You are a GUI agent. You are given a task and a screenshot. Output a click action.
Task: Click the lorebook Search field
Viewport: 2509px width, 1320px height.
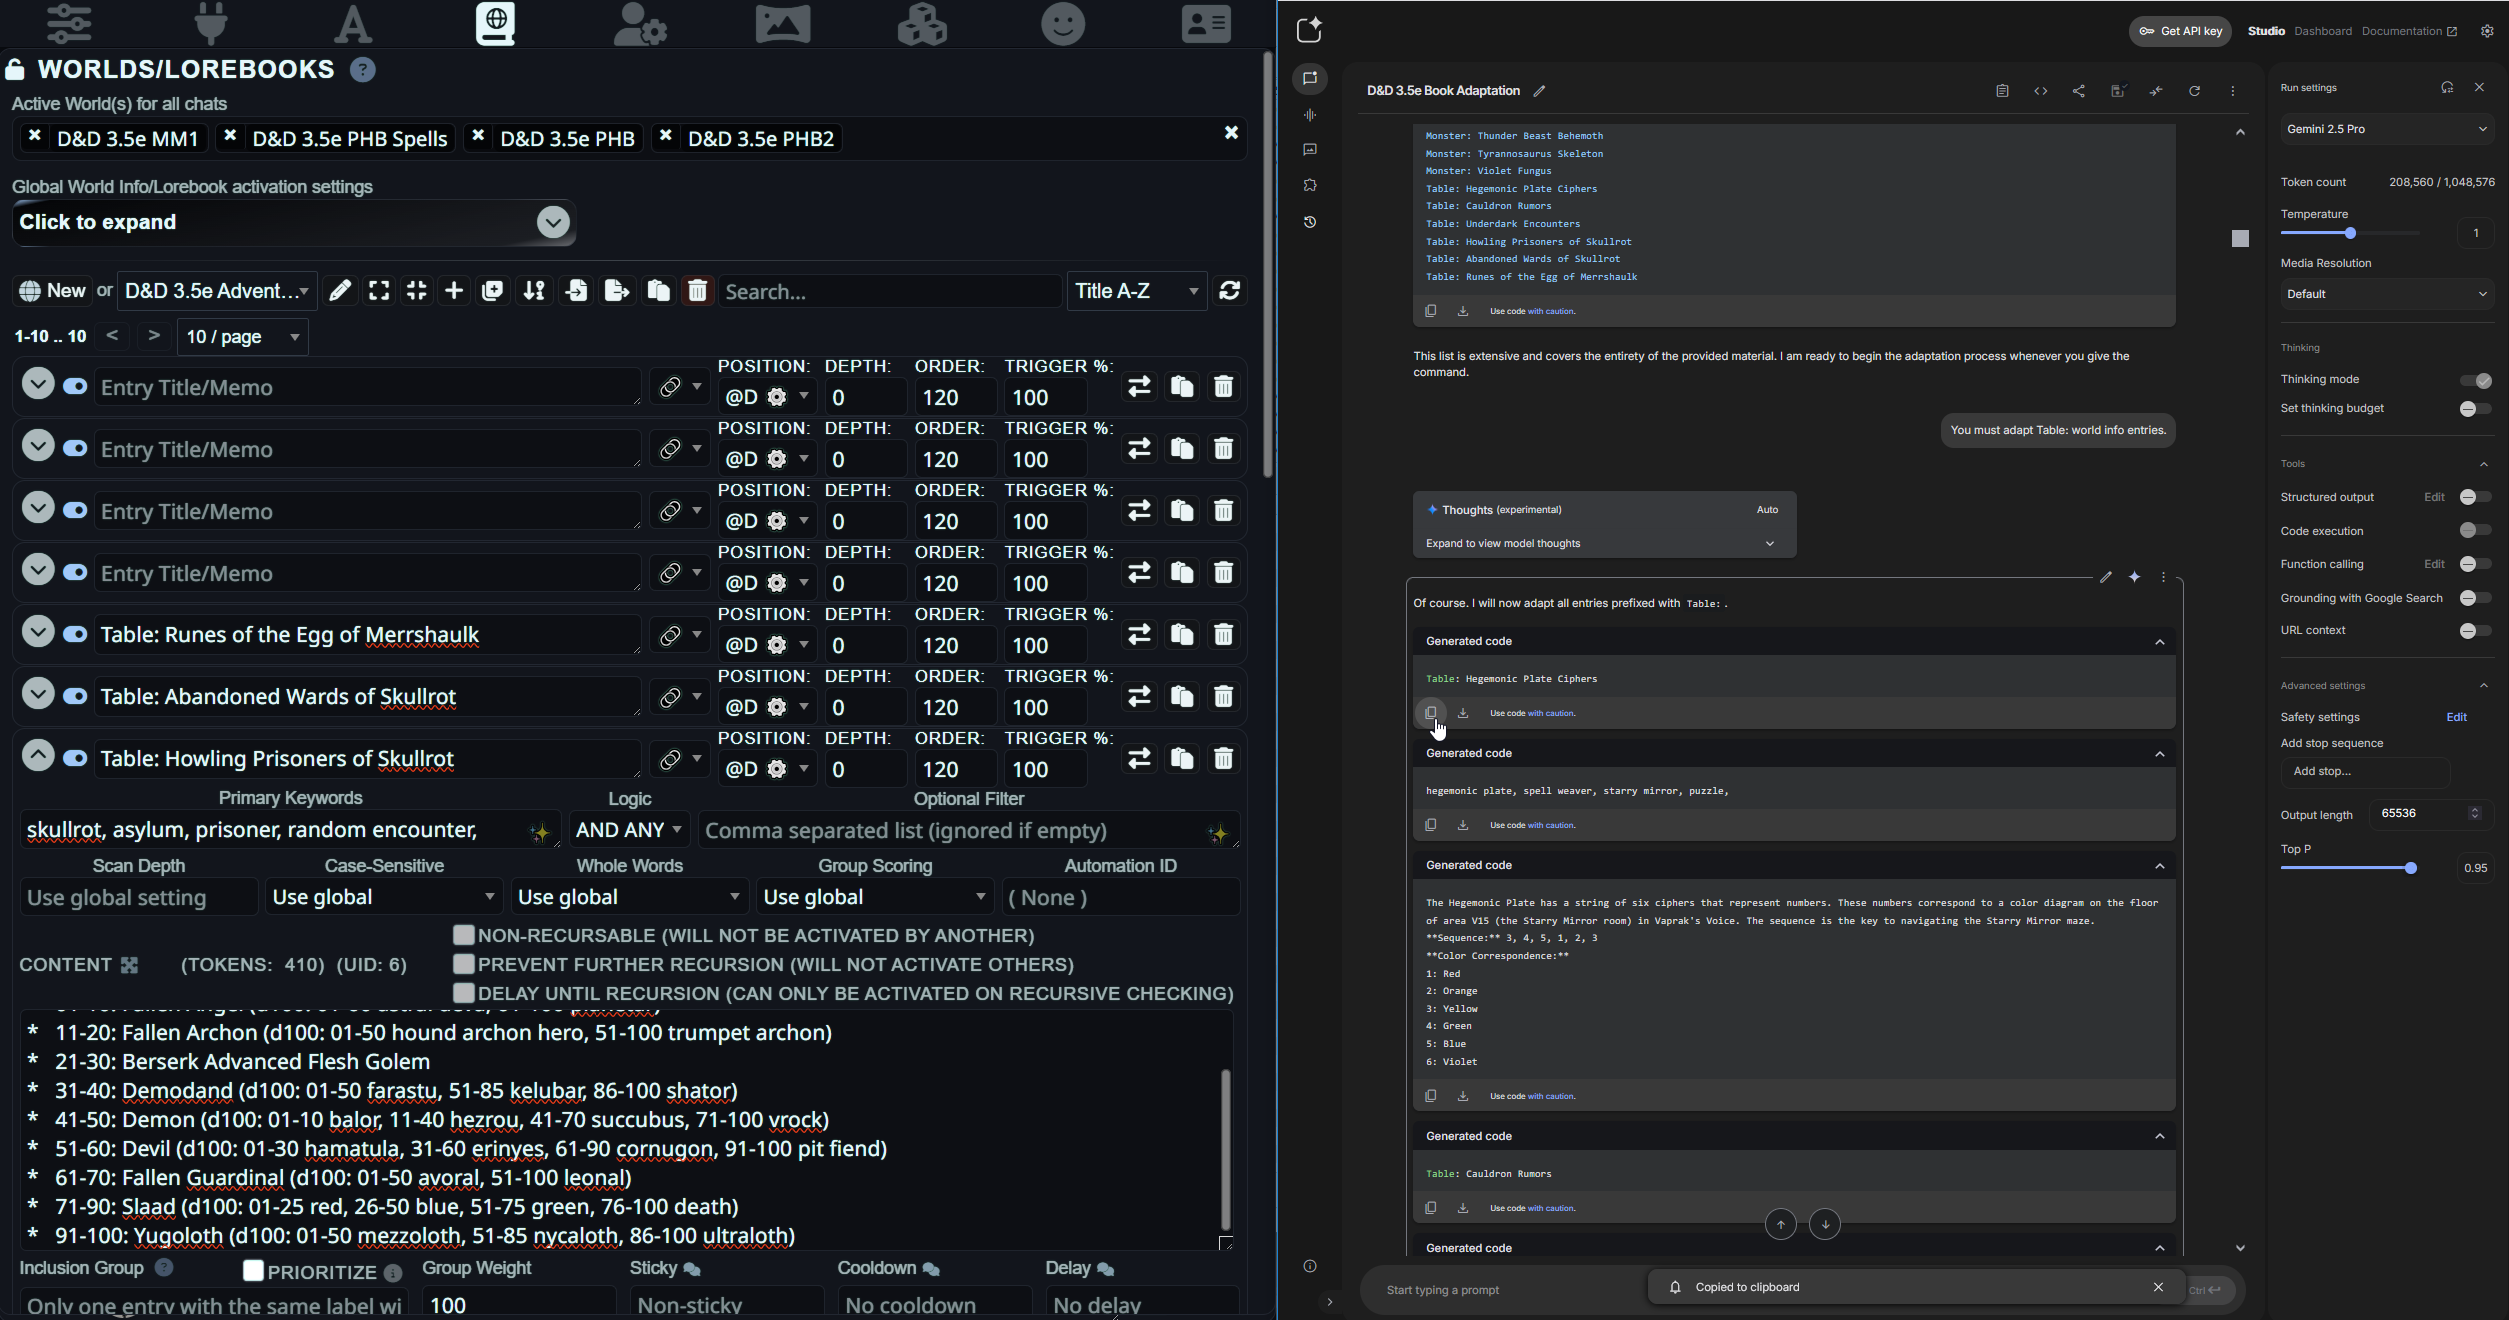click(890, 291)
